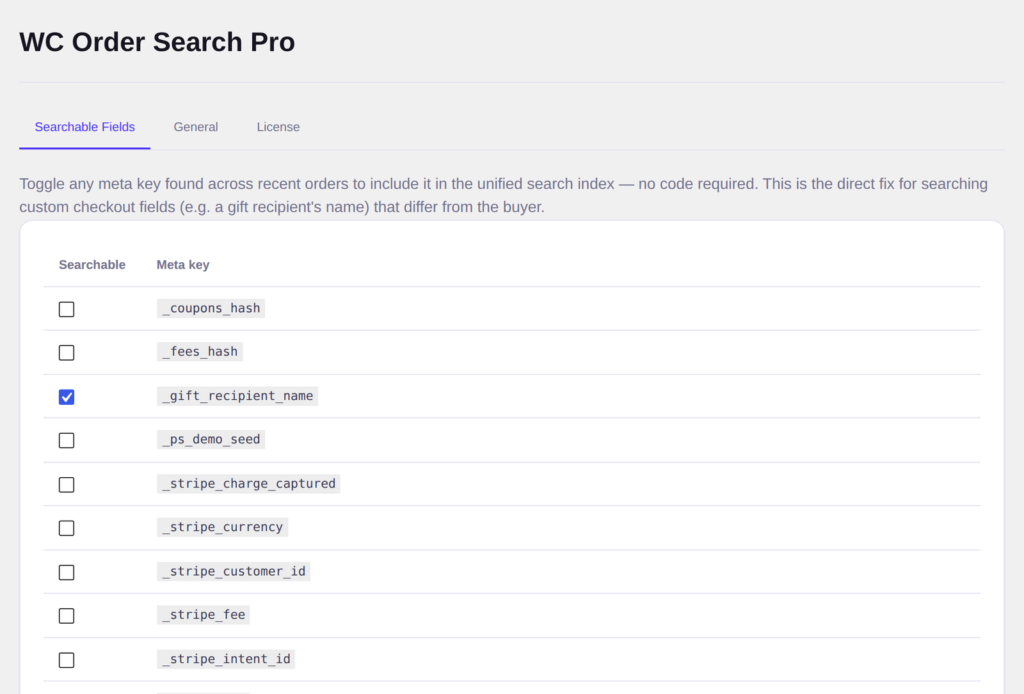Select the _coupons_hash key label
Image resolution: width=1024 pixels, height=694 pixels.
211,308
